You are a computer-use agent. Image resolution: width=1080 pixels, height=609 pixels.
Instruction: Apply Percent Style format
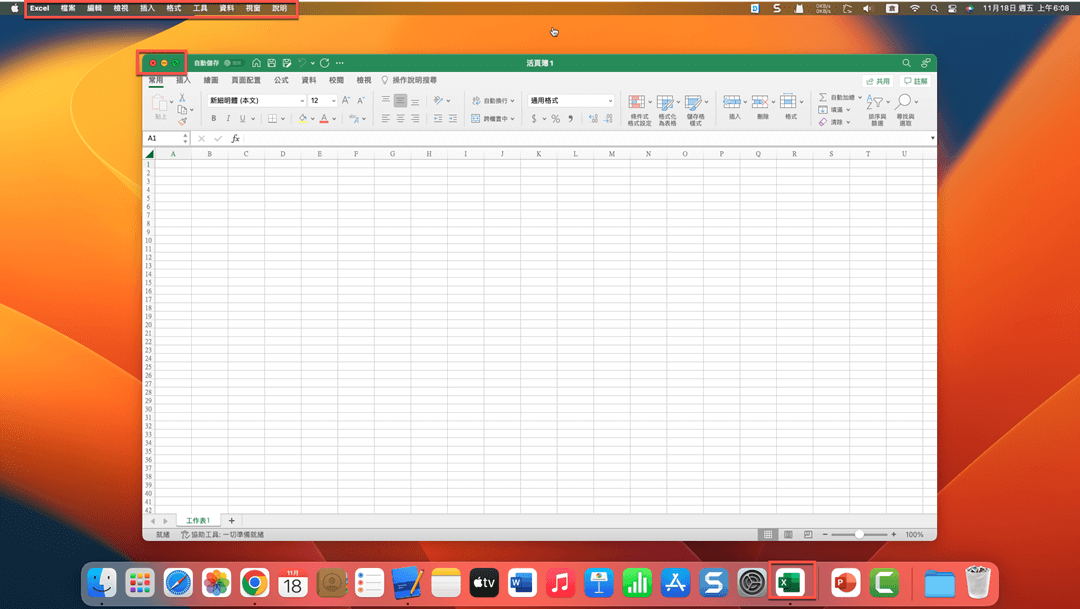pos(555,118)
